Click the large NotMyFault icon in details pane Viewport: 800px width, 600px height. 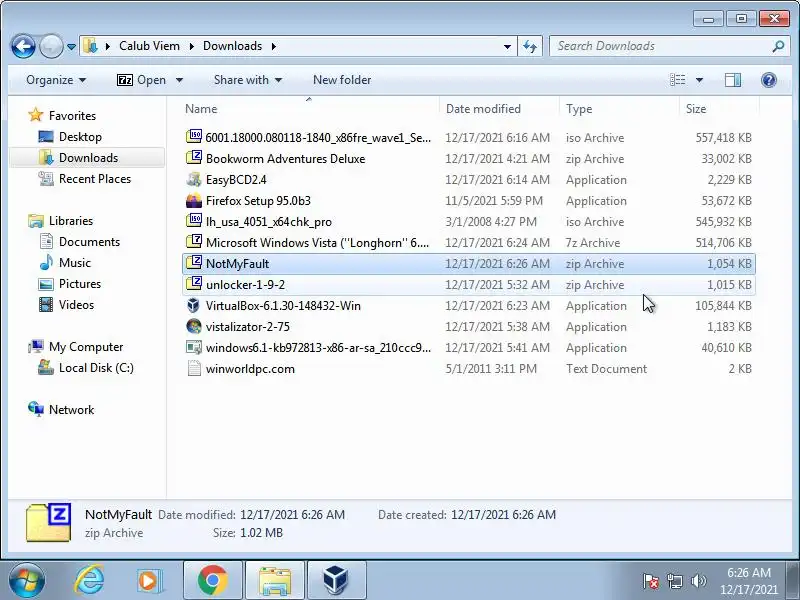48,522
